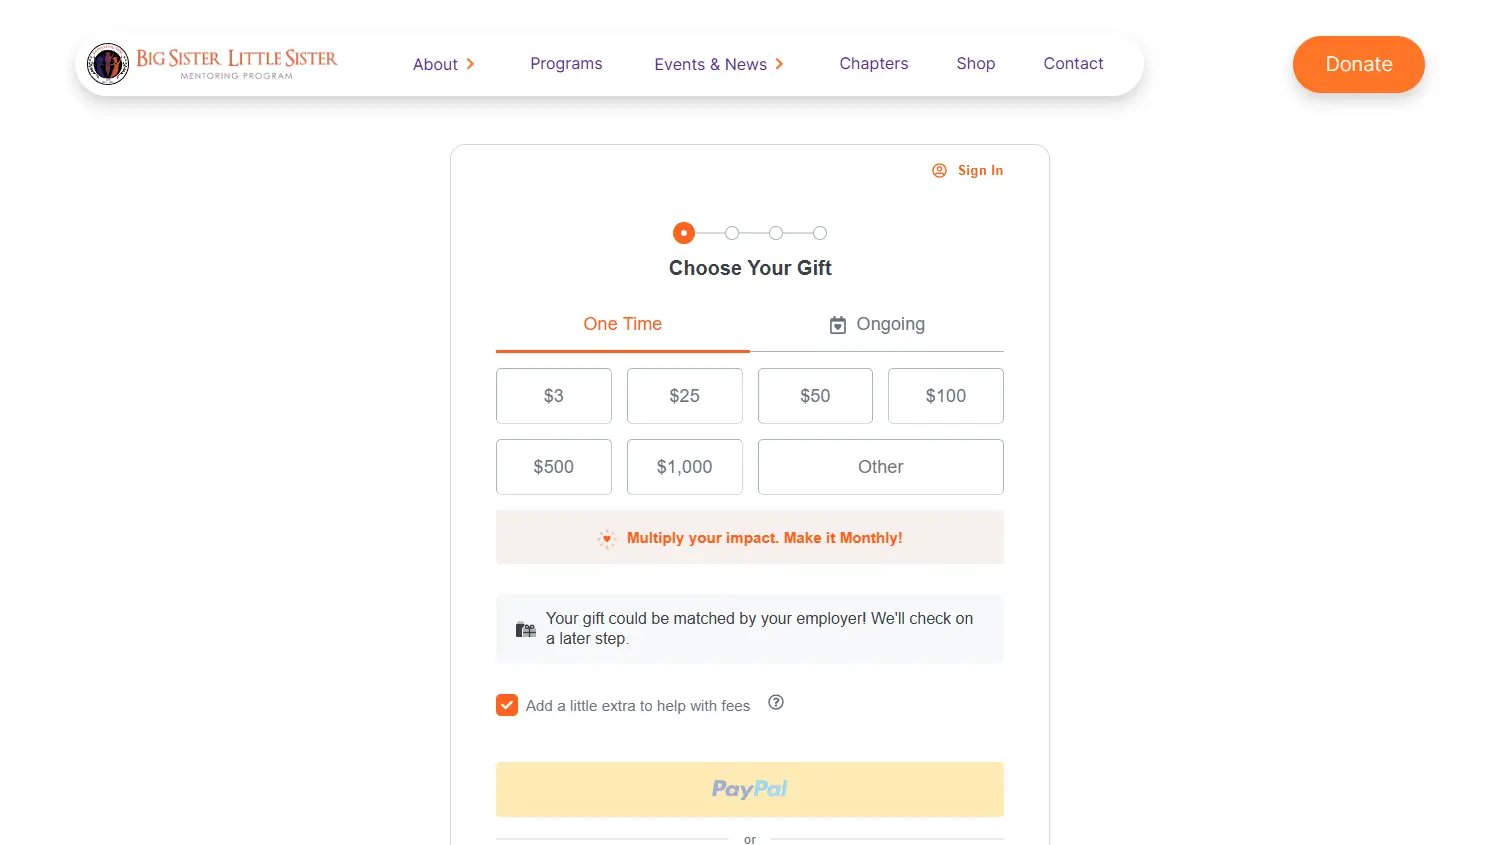Image resolution: width=1500 pixels, height=845 pixels.
Task: Click the employer matching gift icon
Action: coord(526,629)
